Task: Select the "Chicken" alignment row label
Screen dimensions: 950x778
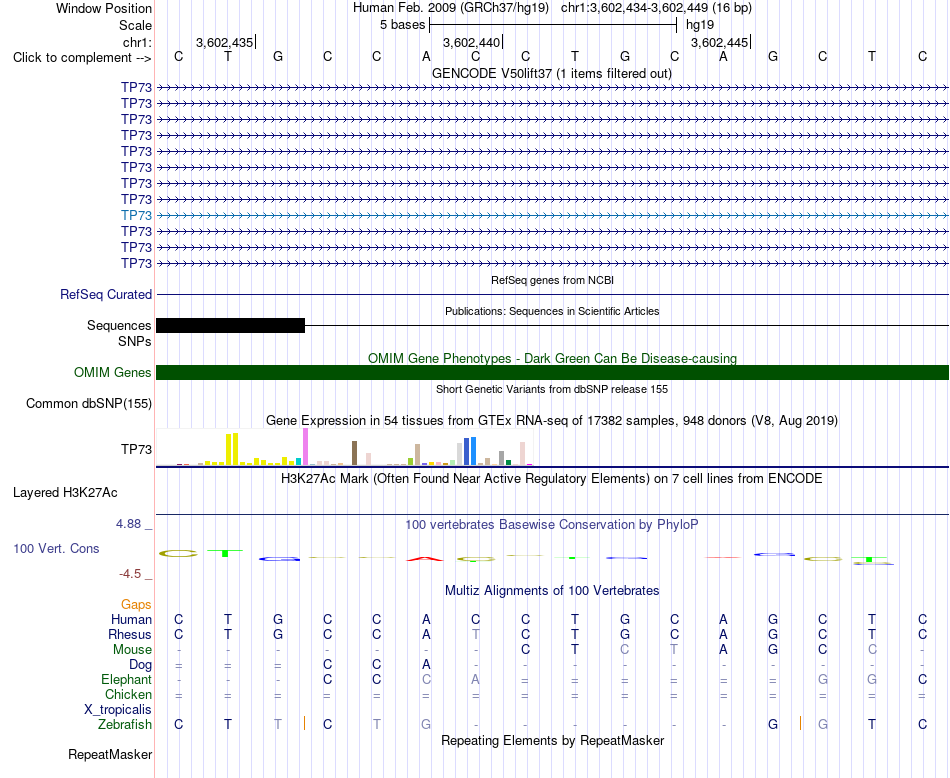Action: tap(128, 694)
